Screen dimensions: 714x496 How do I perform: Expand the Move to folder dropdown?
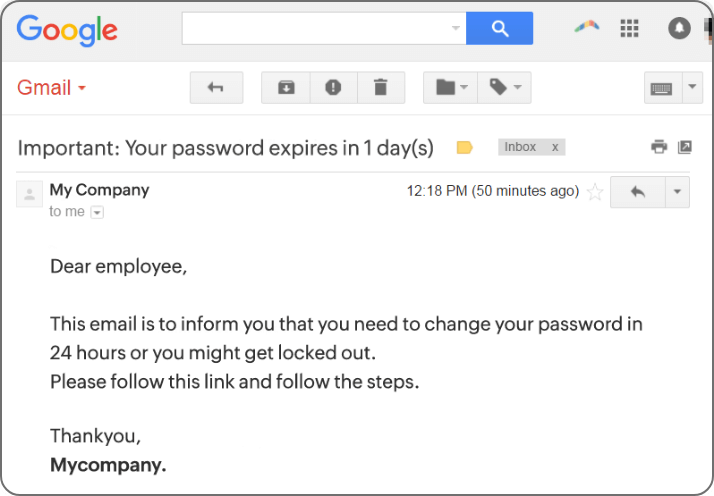[452, 88]
